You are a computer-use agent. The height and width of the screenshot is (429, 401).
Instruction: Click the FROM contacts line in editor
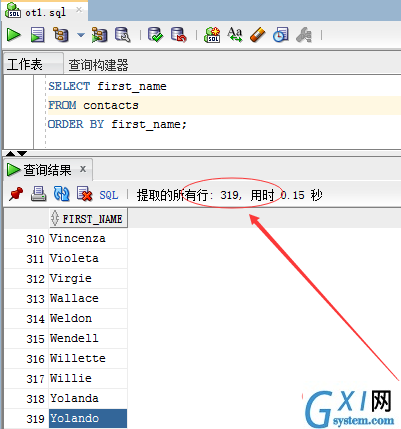pyautogui.click(x=224, y=106)
